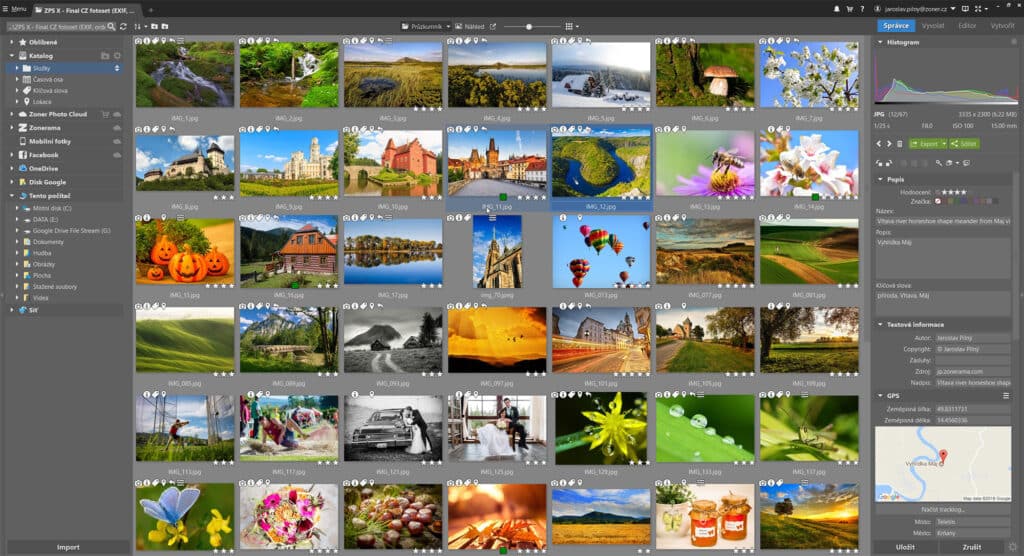Click the search magnifier in the path bar
Viewport: 1024px width, 556px height.
(111, 27)
